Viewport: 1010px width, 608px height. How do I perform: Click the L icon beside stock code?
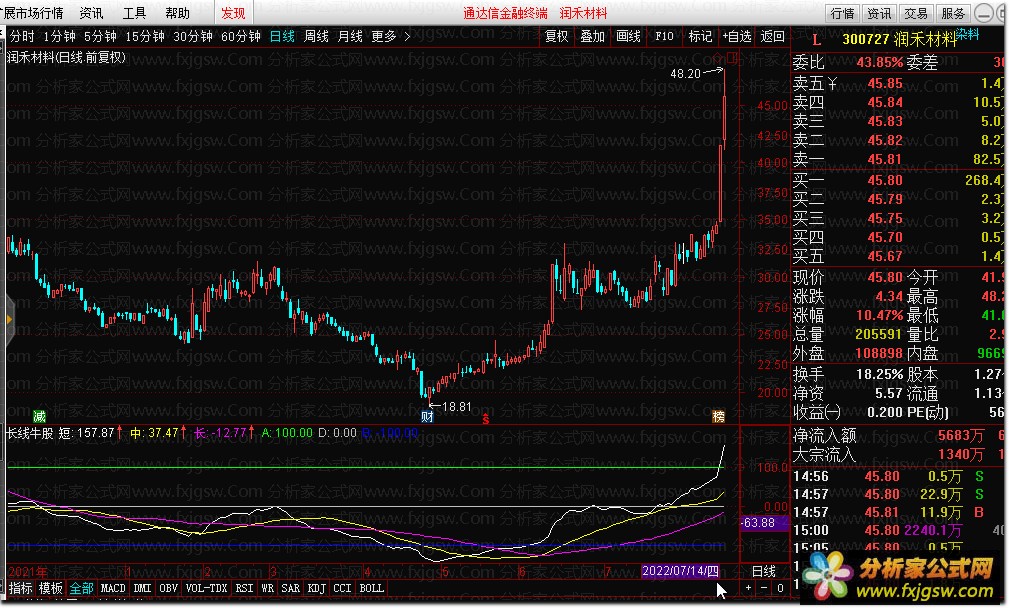click(x=816, y=39)
